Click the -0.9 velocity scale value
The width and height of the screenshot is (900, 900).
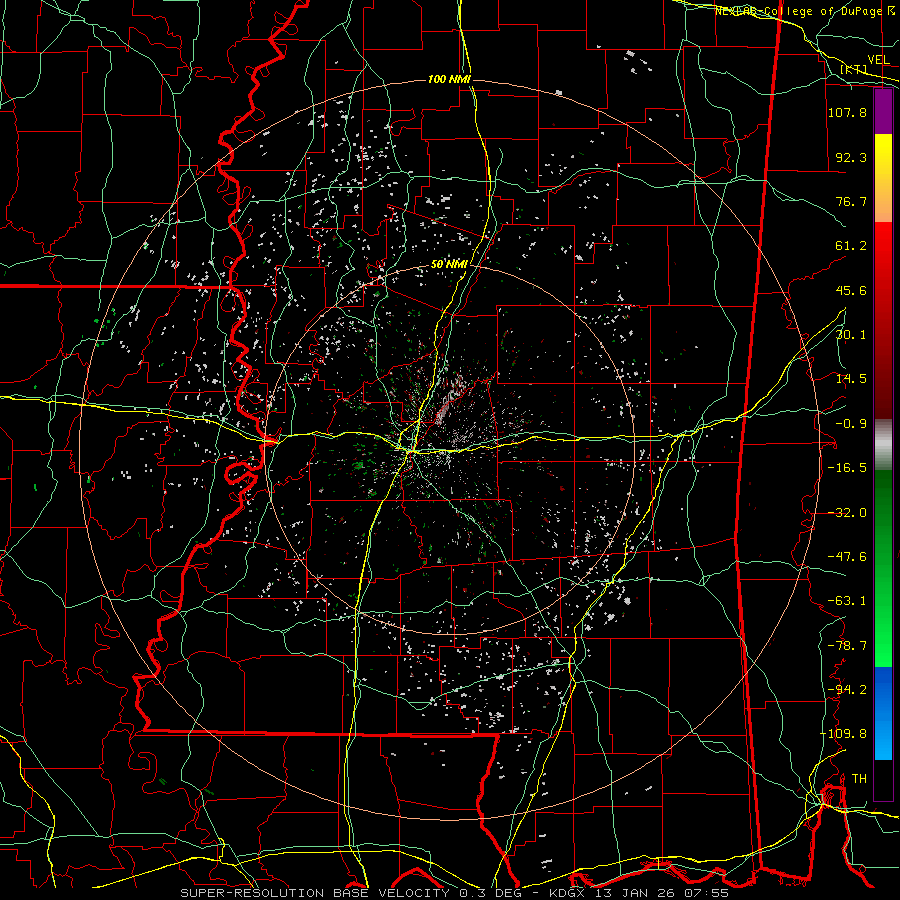pos(851,424)
